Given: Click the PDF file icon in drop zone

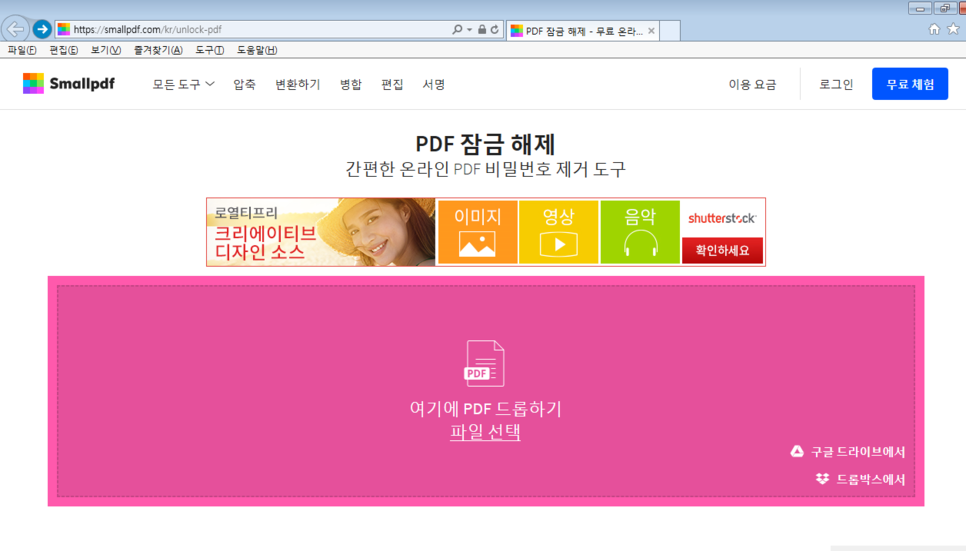Looking at the screenshot, I should pos(484,364).
